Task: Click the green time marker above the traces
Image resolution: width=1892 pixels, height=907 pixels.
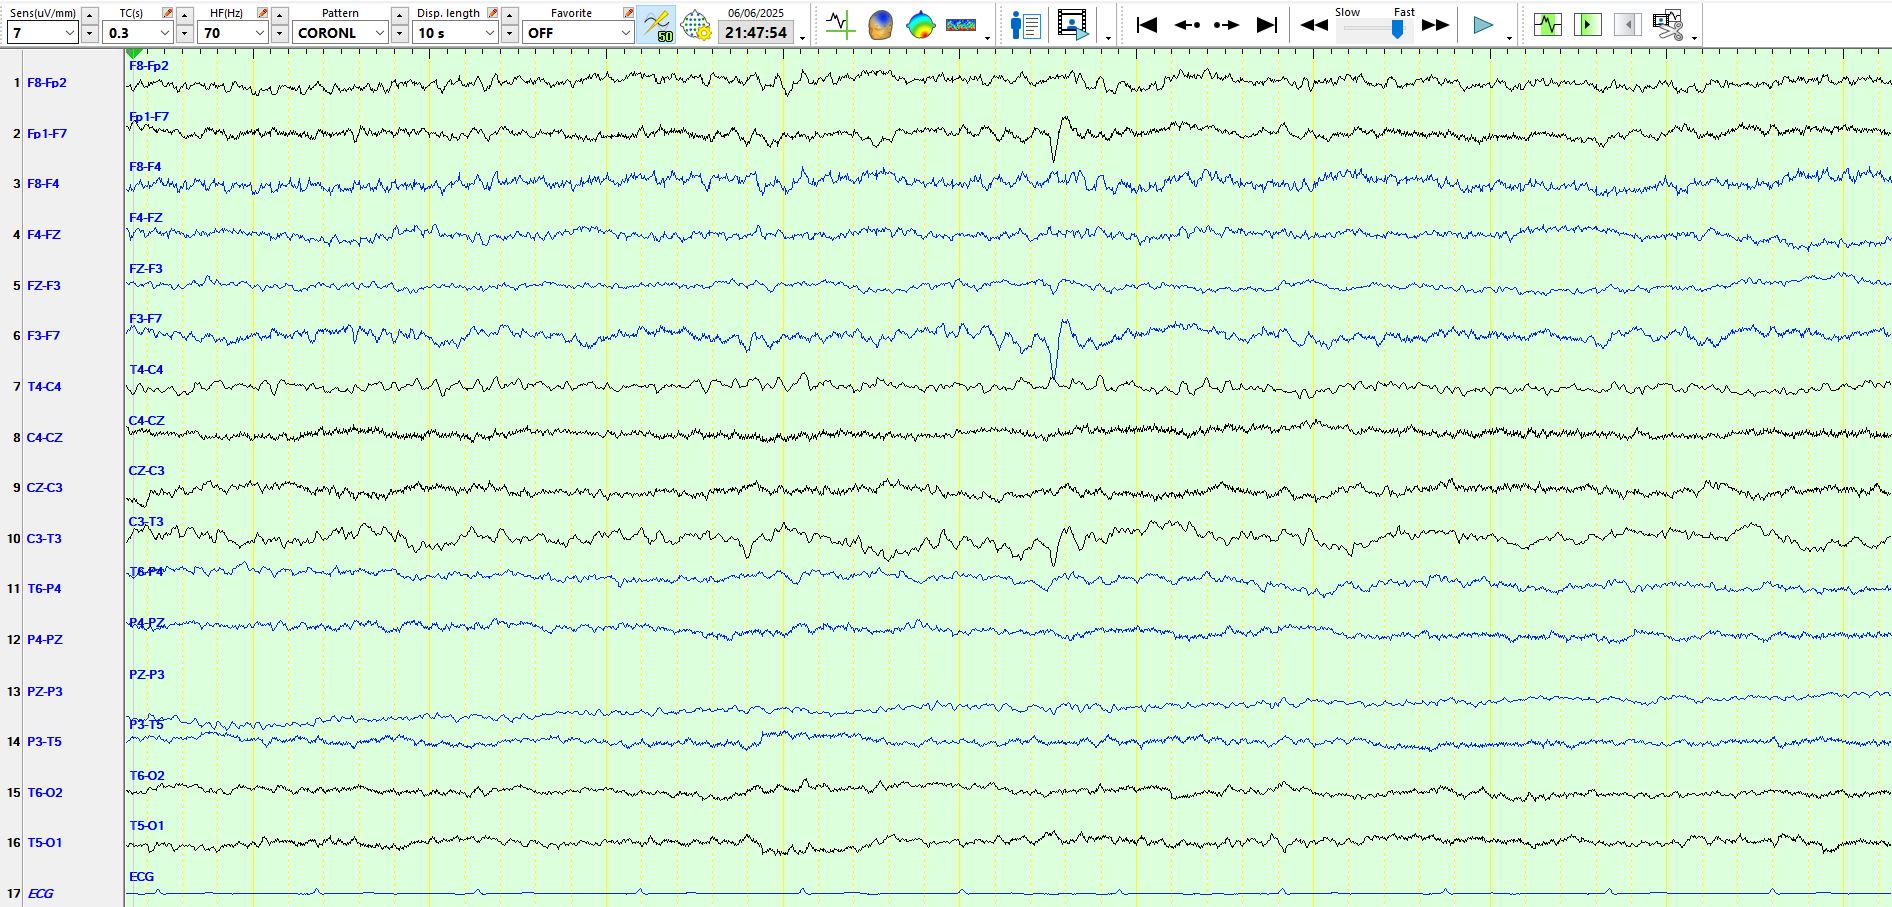Action: tap(134, 53)
